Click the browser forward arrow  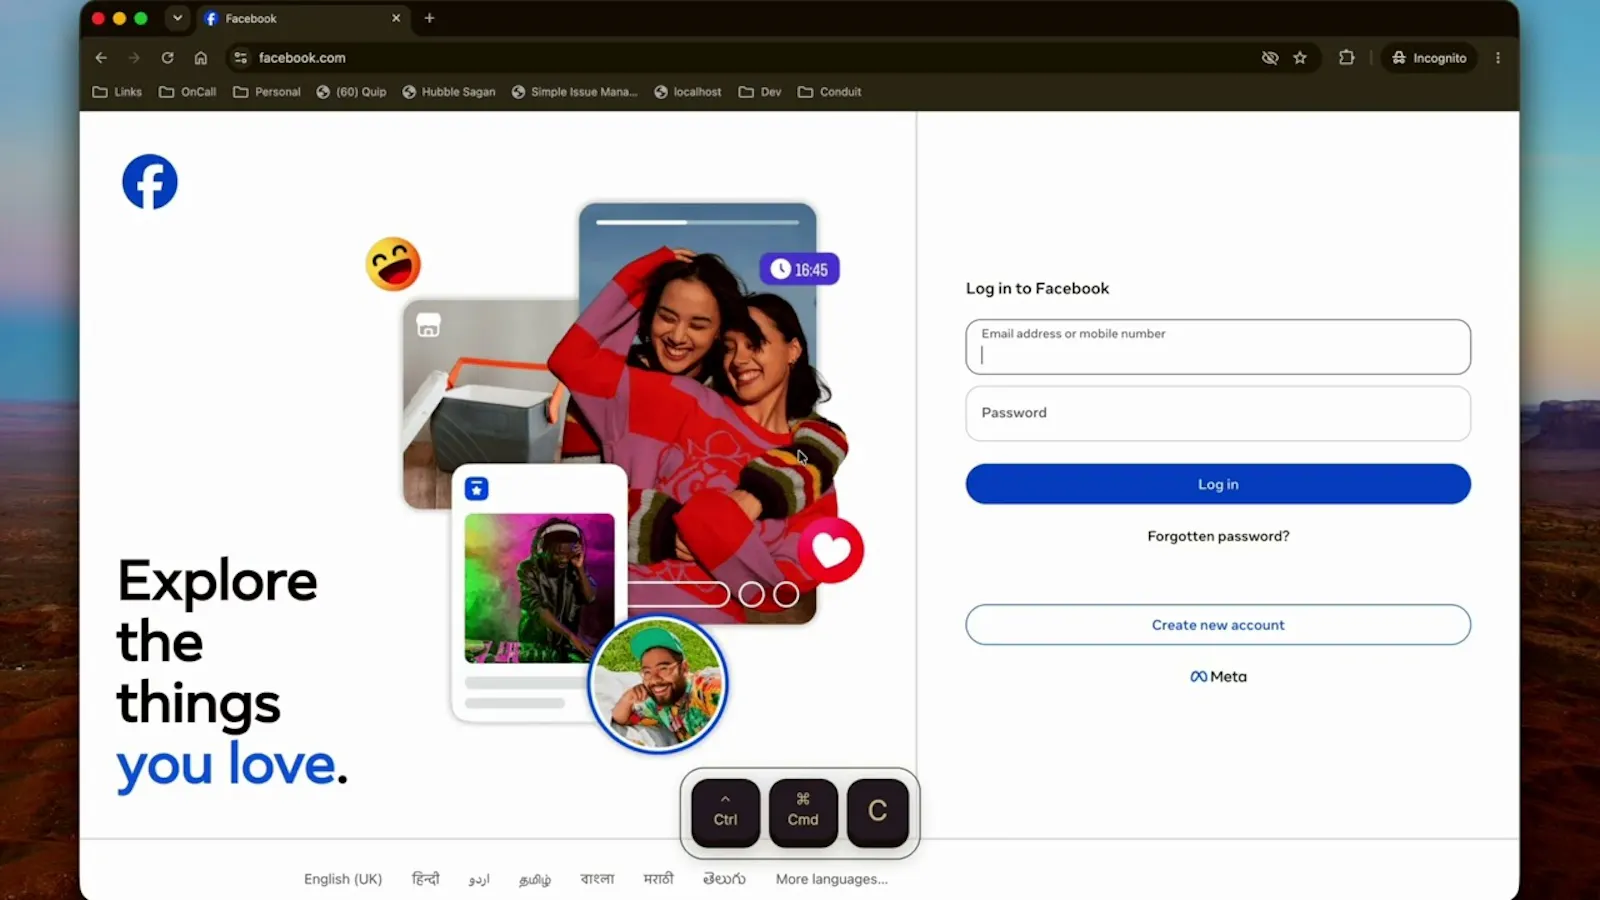[134, 58]
